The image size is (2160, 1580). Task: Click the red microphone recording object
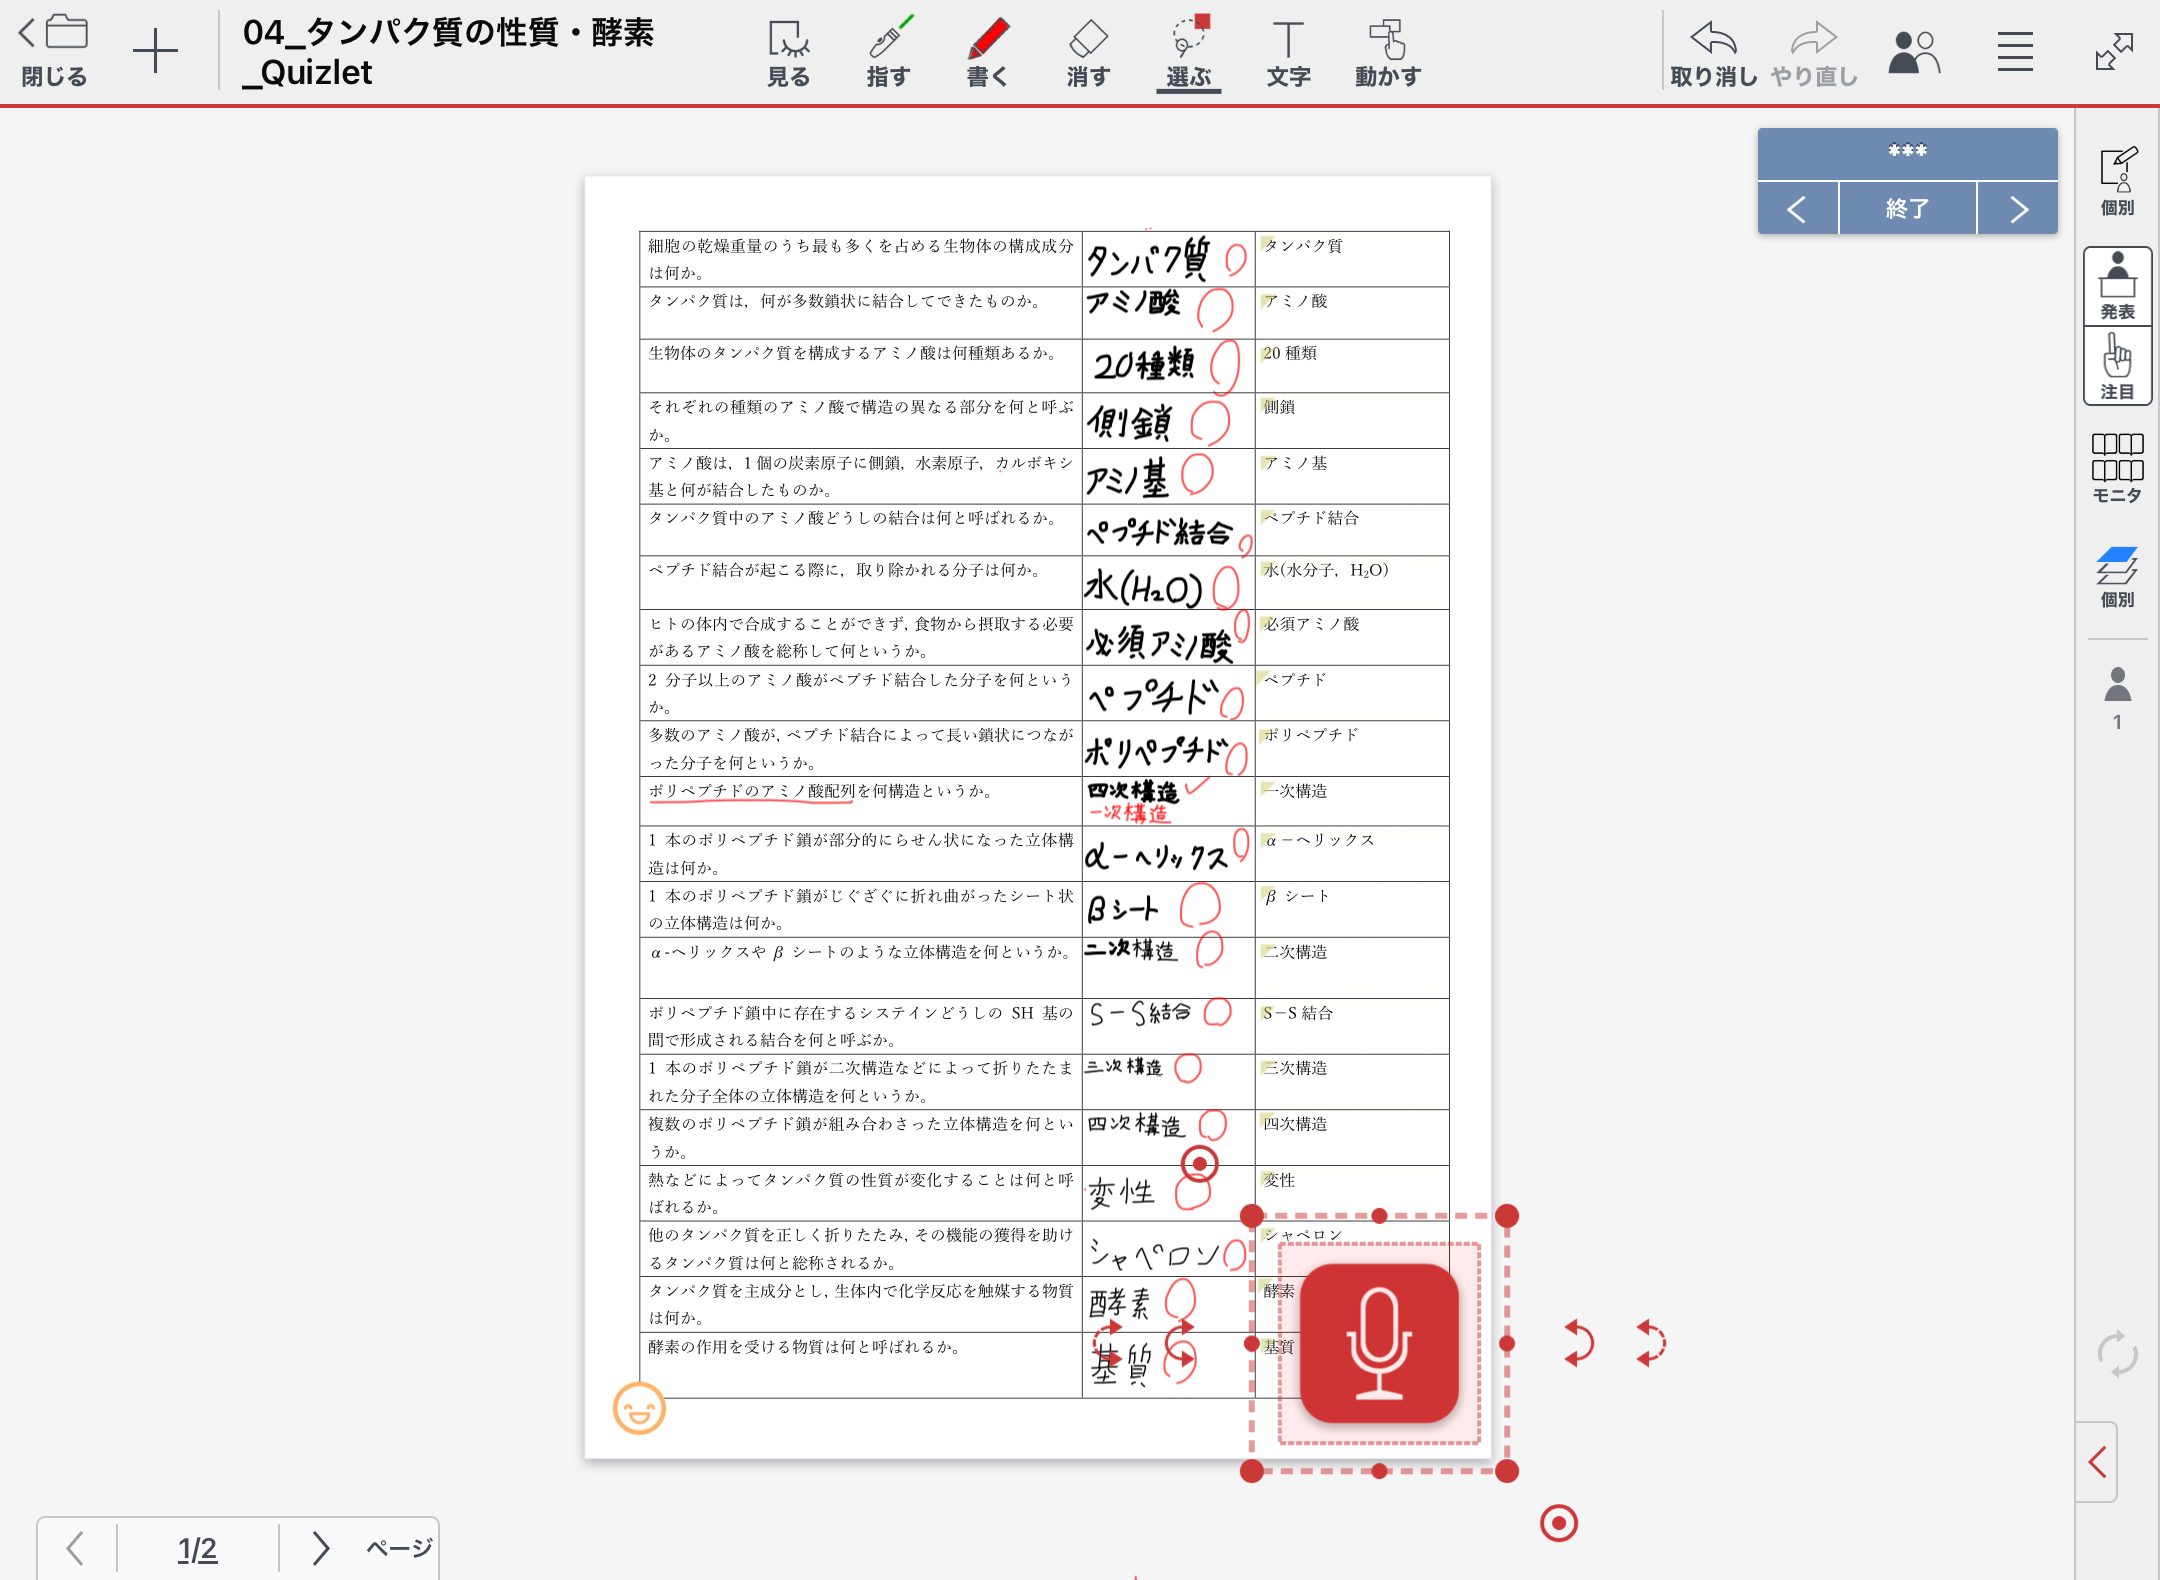tap(1379, 1343)
